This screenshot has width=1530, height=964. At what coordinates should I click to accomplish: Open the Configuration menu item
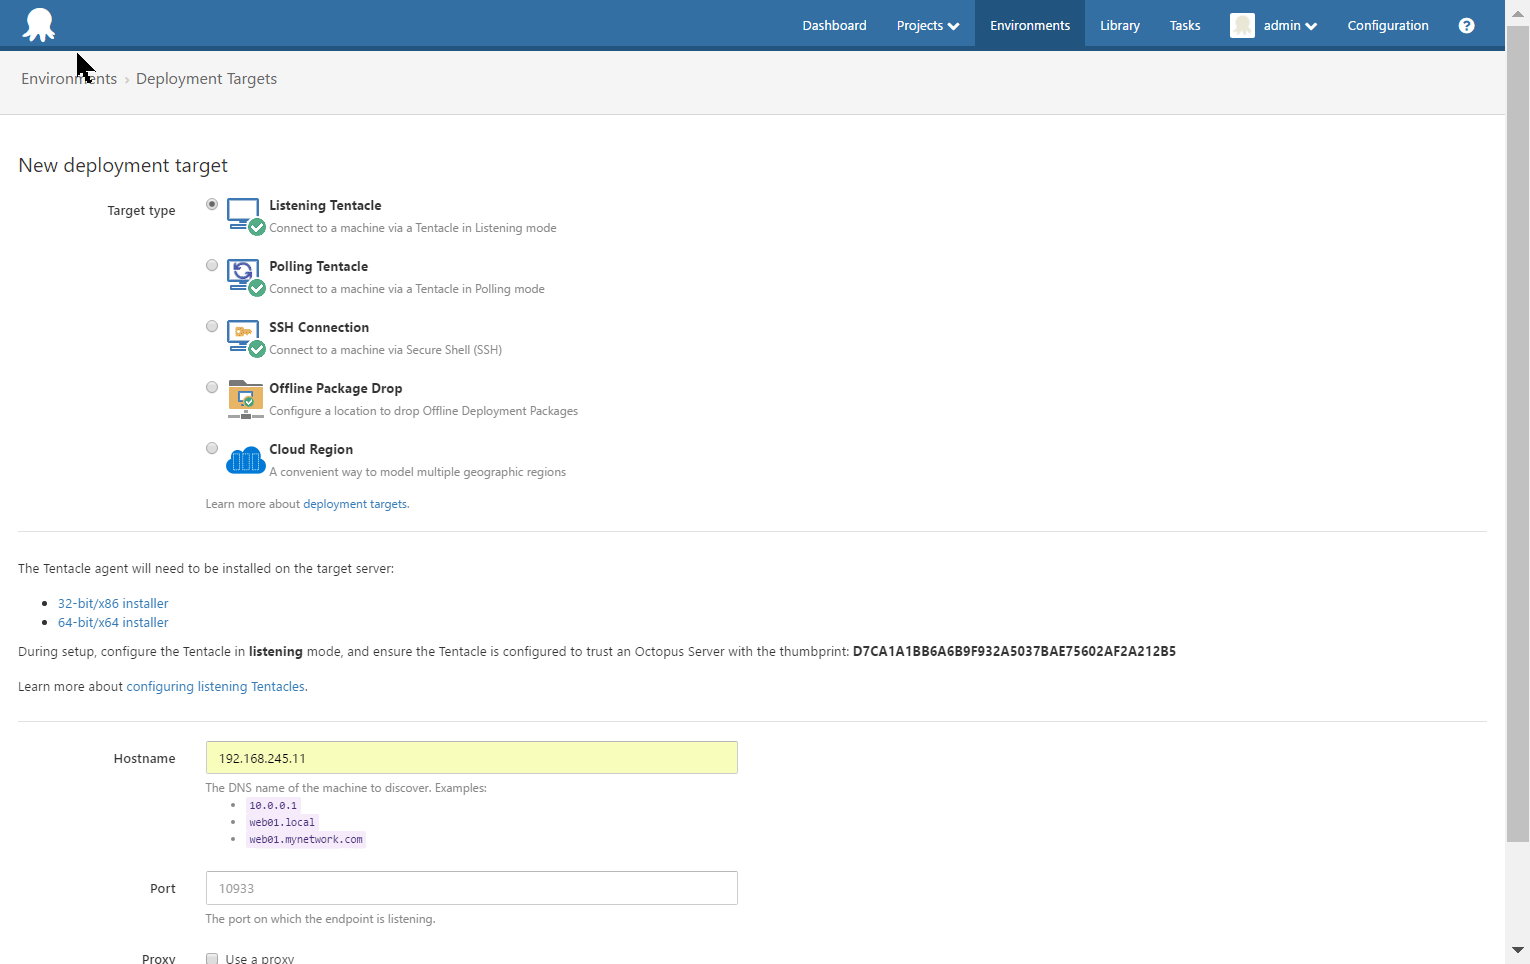(x=1388, y=26)
